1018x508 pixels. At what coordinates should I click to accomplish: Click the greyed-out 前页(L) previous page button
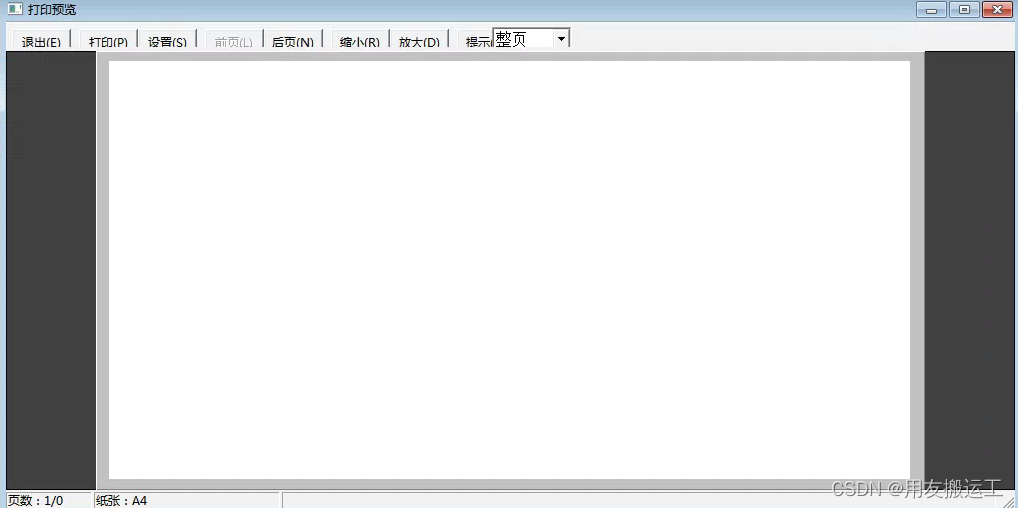click(x=234, y=40)
